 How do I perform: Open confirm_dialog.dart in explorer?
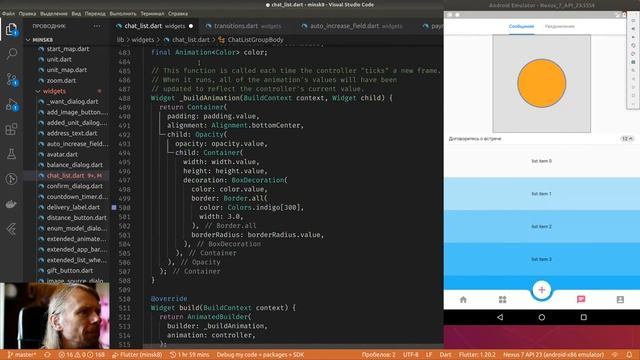[74, 186]
